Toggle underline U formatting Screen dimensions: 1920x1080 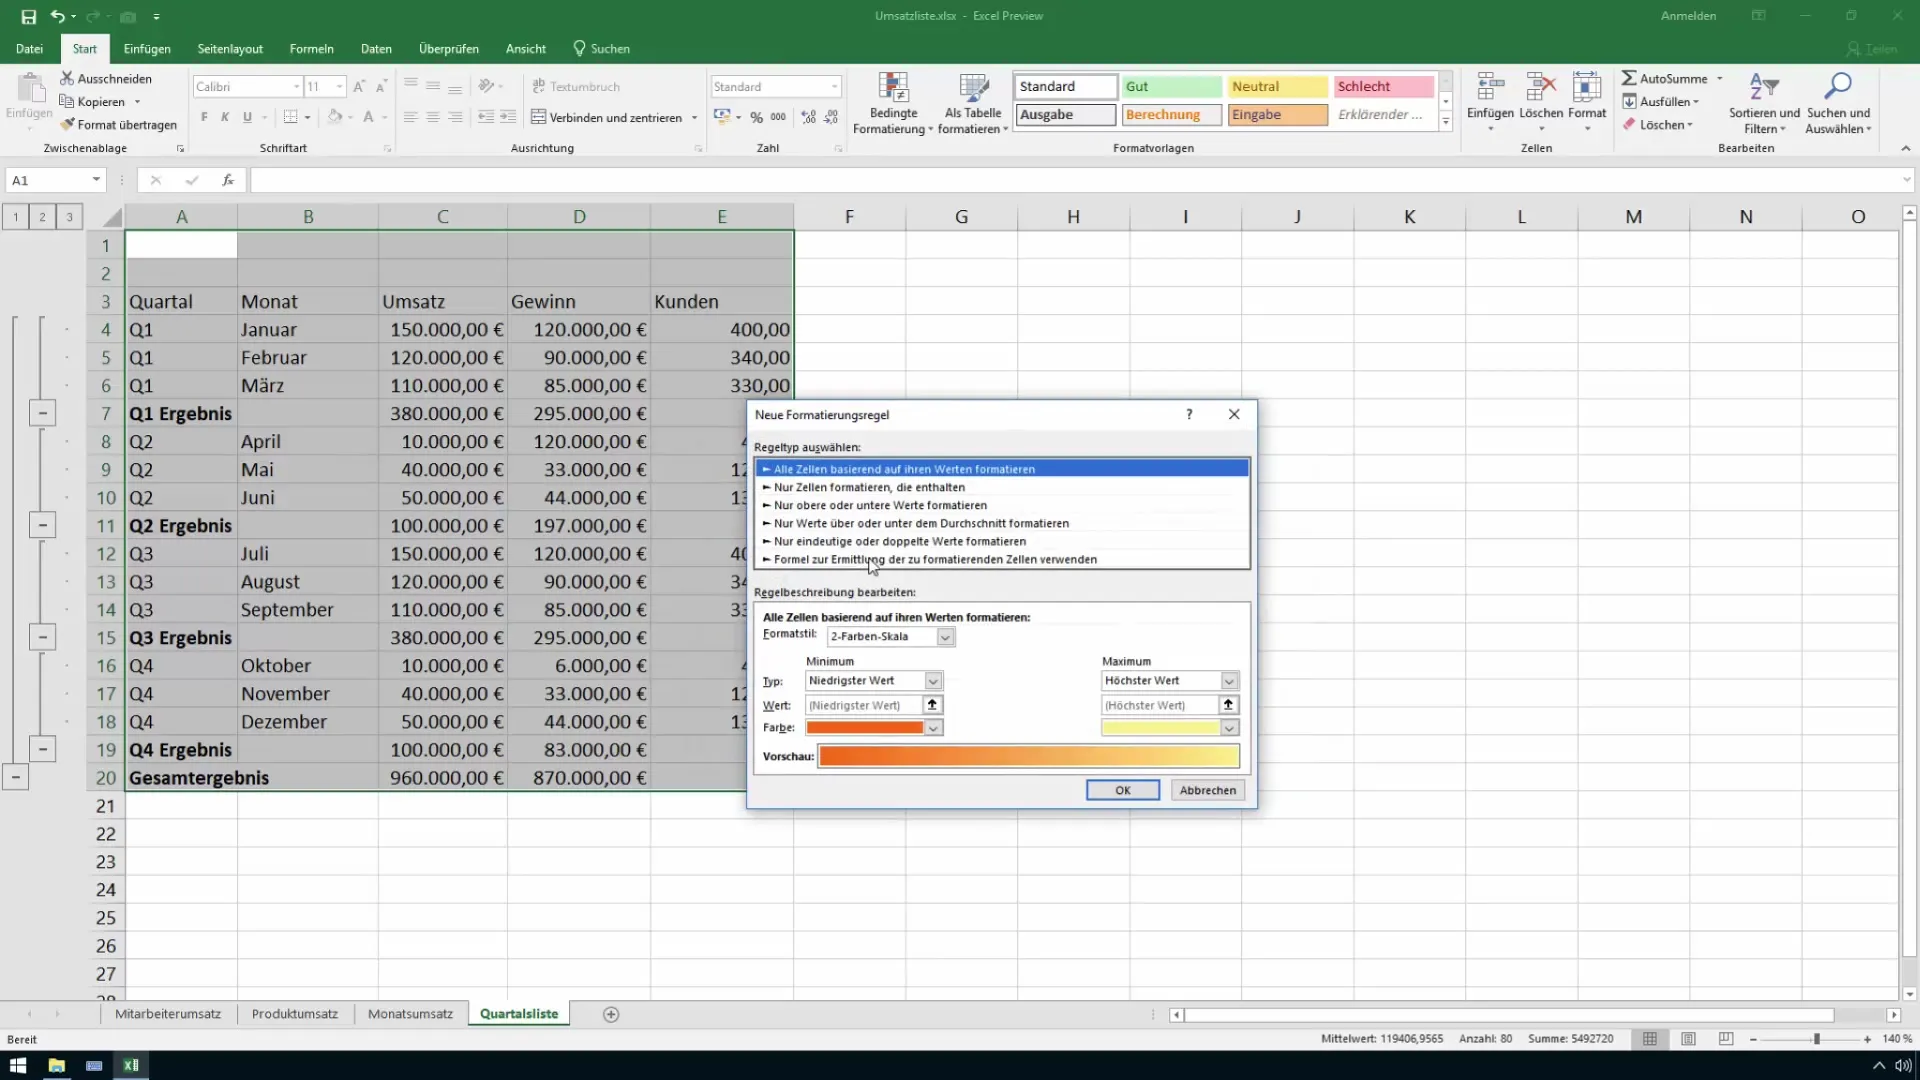pos(247,117)
